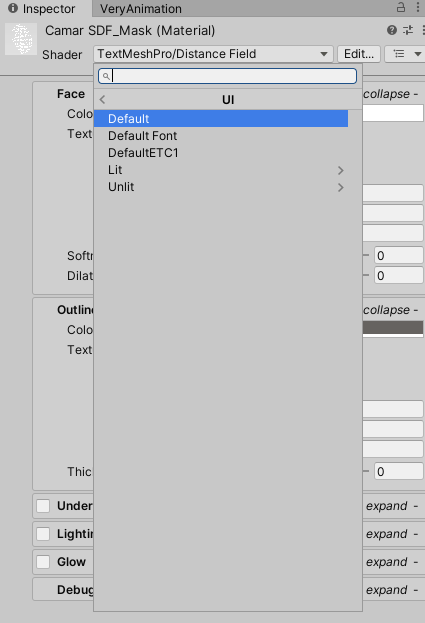Click the Softness value field
The image size is (425, 623).
pos(398,255)
